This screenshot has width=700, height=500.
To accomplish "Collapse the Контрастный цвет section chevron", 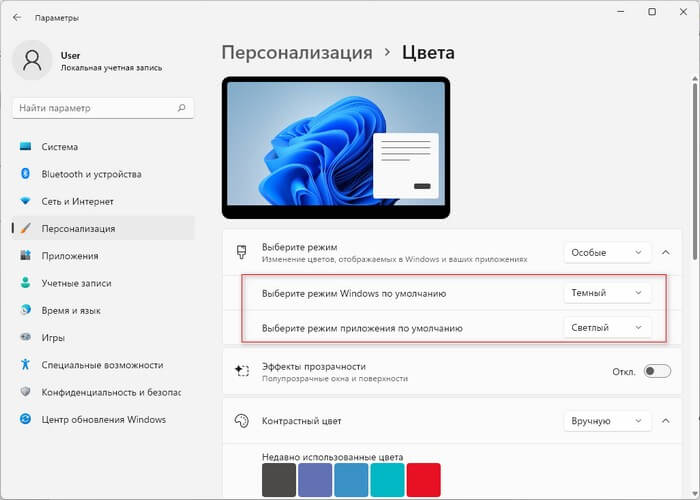I will pyautogui.click(x=666, y=421).
